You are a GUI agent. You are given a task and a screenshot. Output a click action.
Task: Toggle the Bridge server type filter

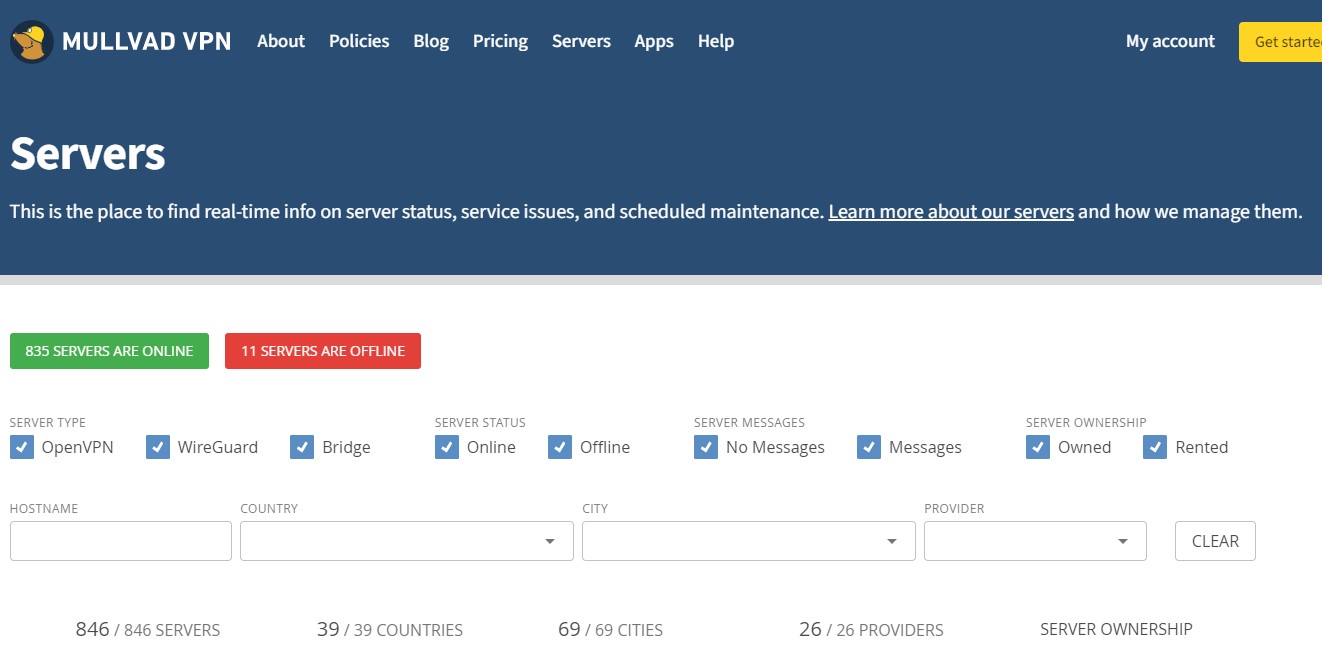(302, 447)
